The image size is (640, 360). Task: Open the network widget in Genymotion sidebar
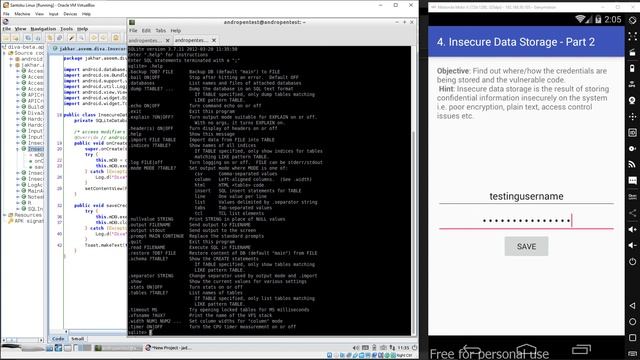coord(632,164)
